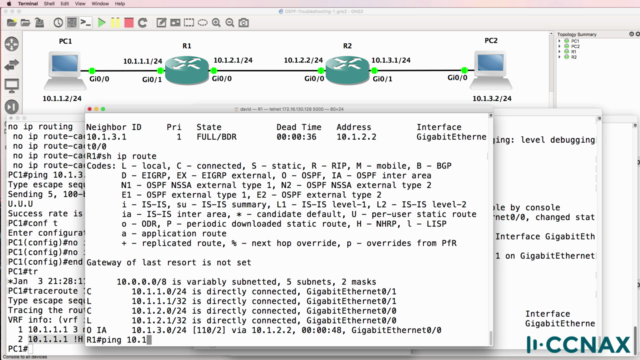Select router R2 on the topology
The width and height of the screenshot is (640, 360).
coord(347,70)
